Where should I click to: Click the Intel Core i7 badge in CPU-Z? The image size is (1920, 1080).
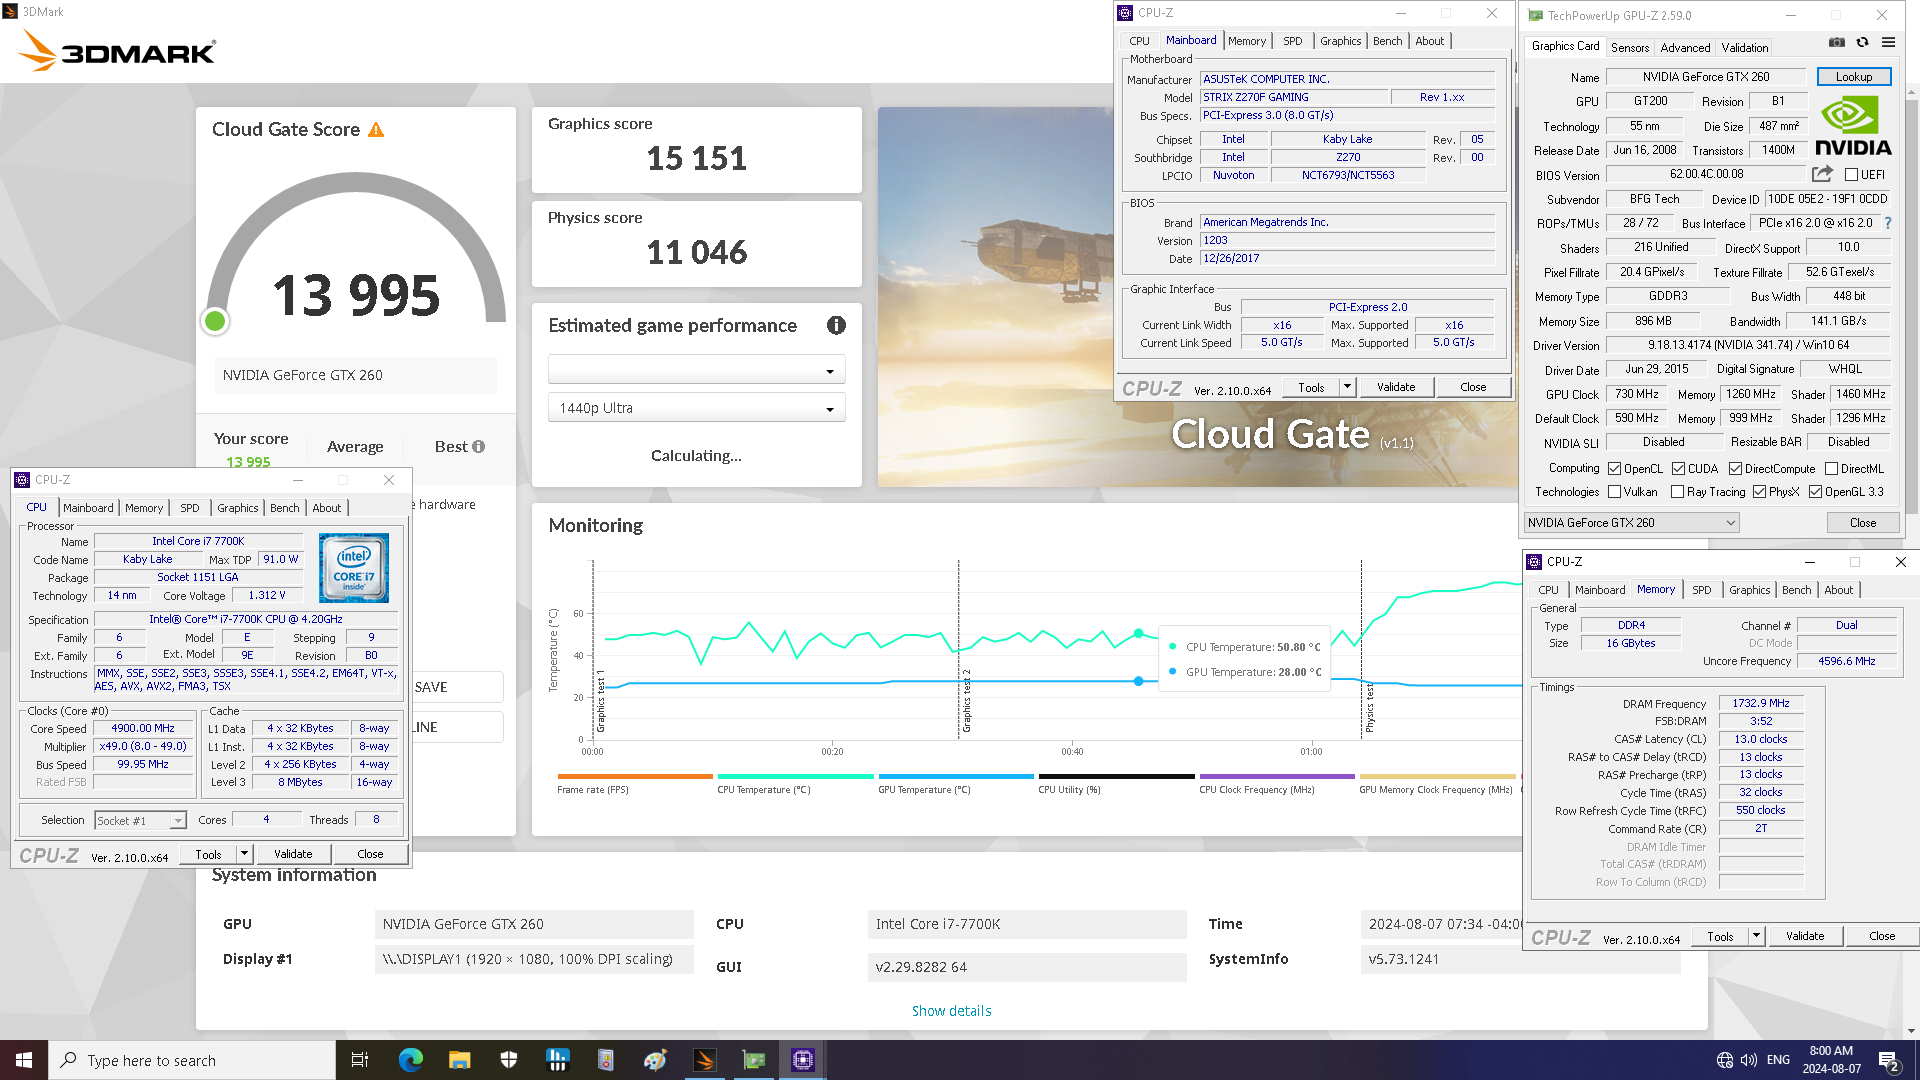click(x=354, y=567)
